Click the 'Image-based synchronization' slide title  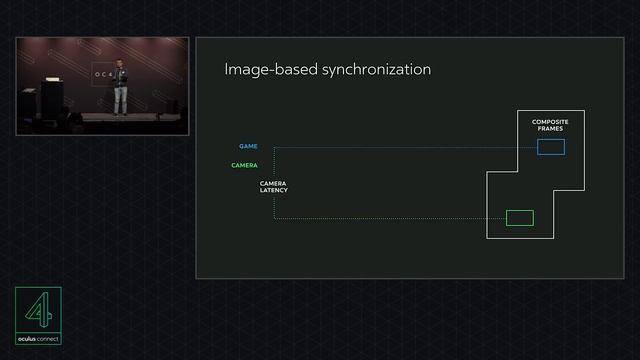tap(327, 69)
